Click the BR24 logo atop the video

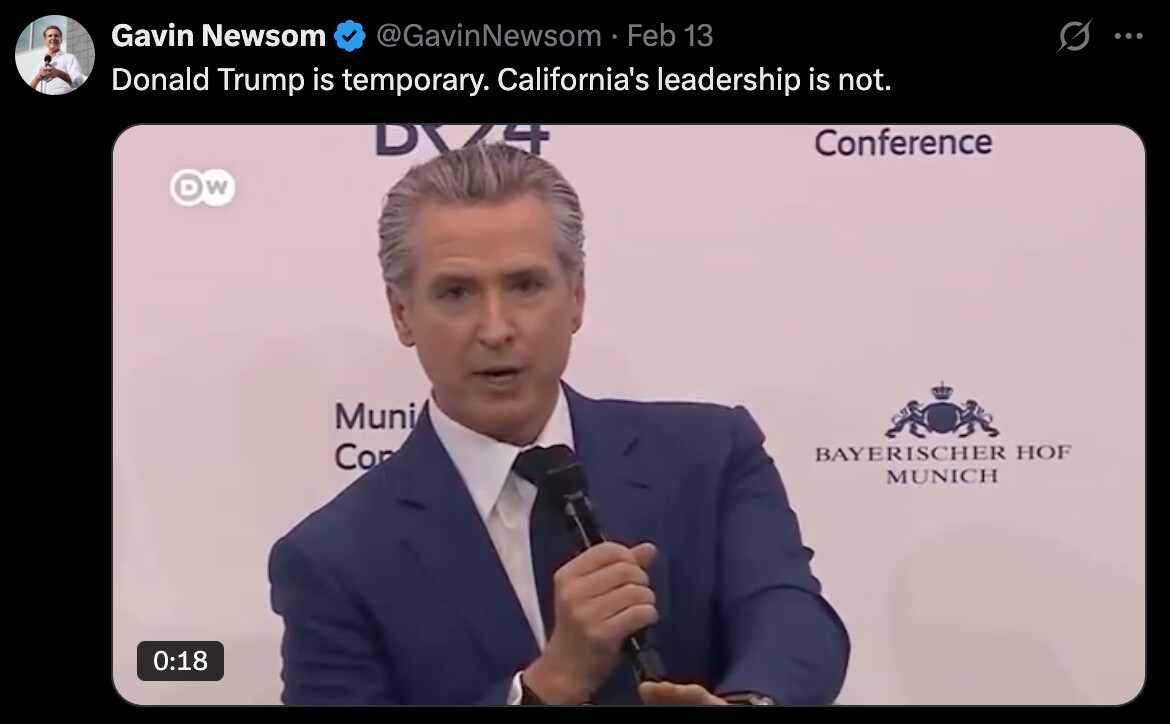coord(461,140)
